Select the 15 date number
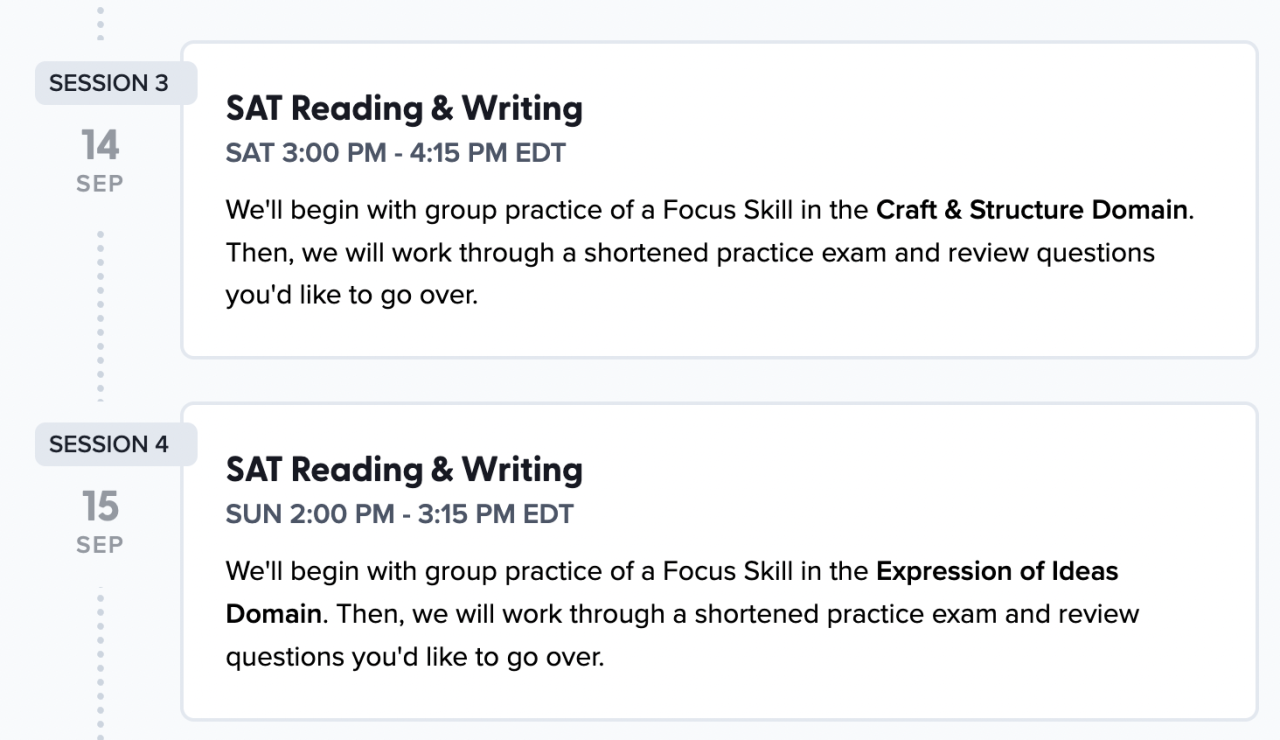Screen dimensions: 1280x740 coord(100,507)
